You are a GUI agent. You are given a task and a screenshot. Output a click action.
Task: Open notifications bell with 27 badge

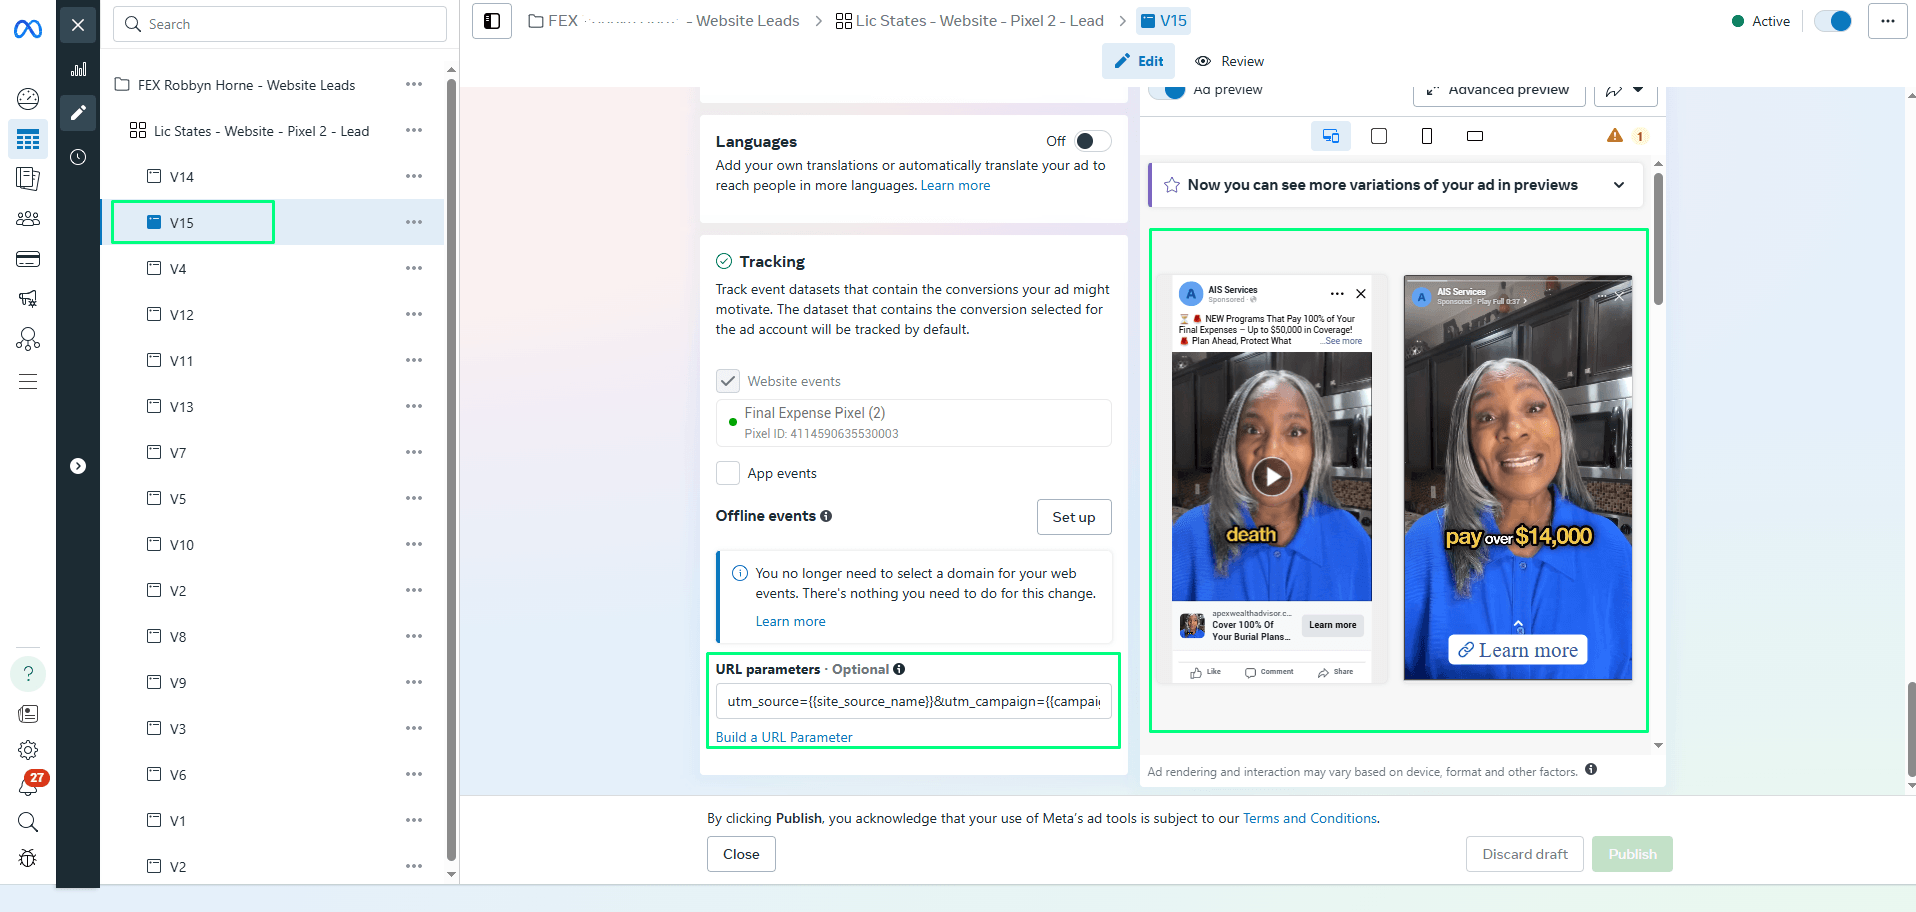click(x=28, y=786)
